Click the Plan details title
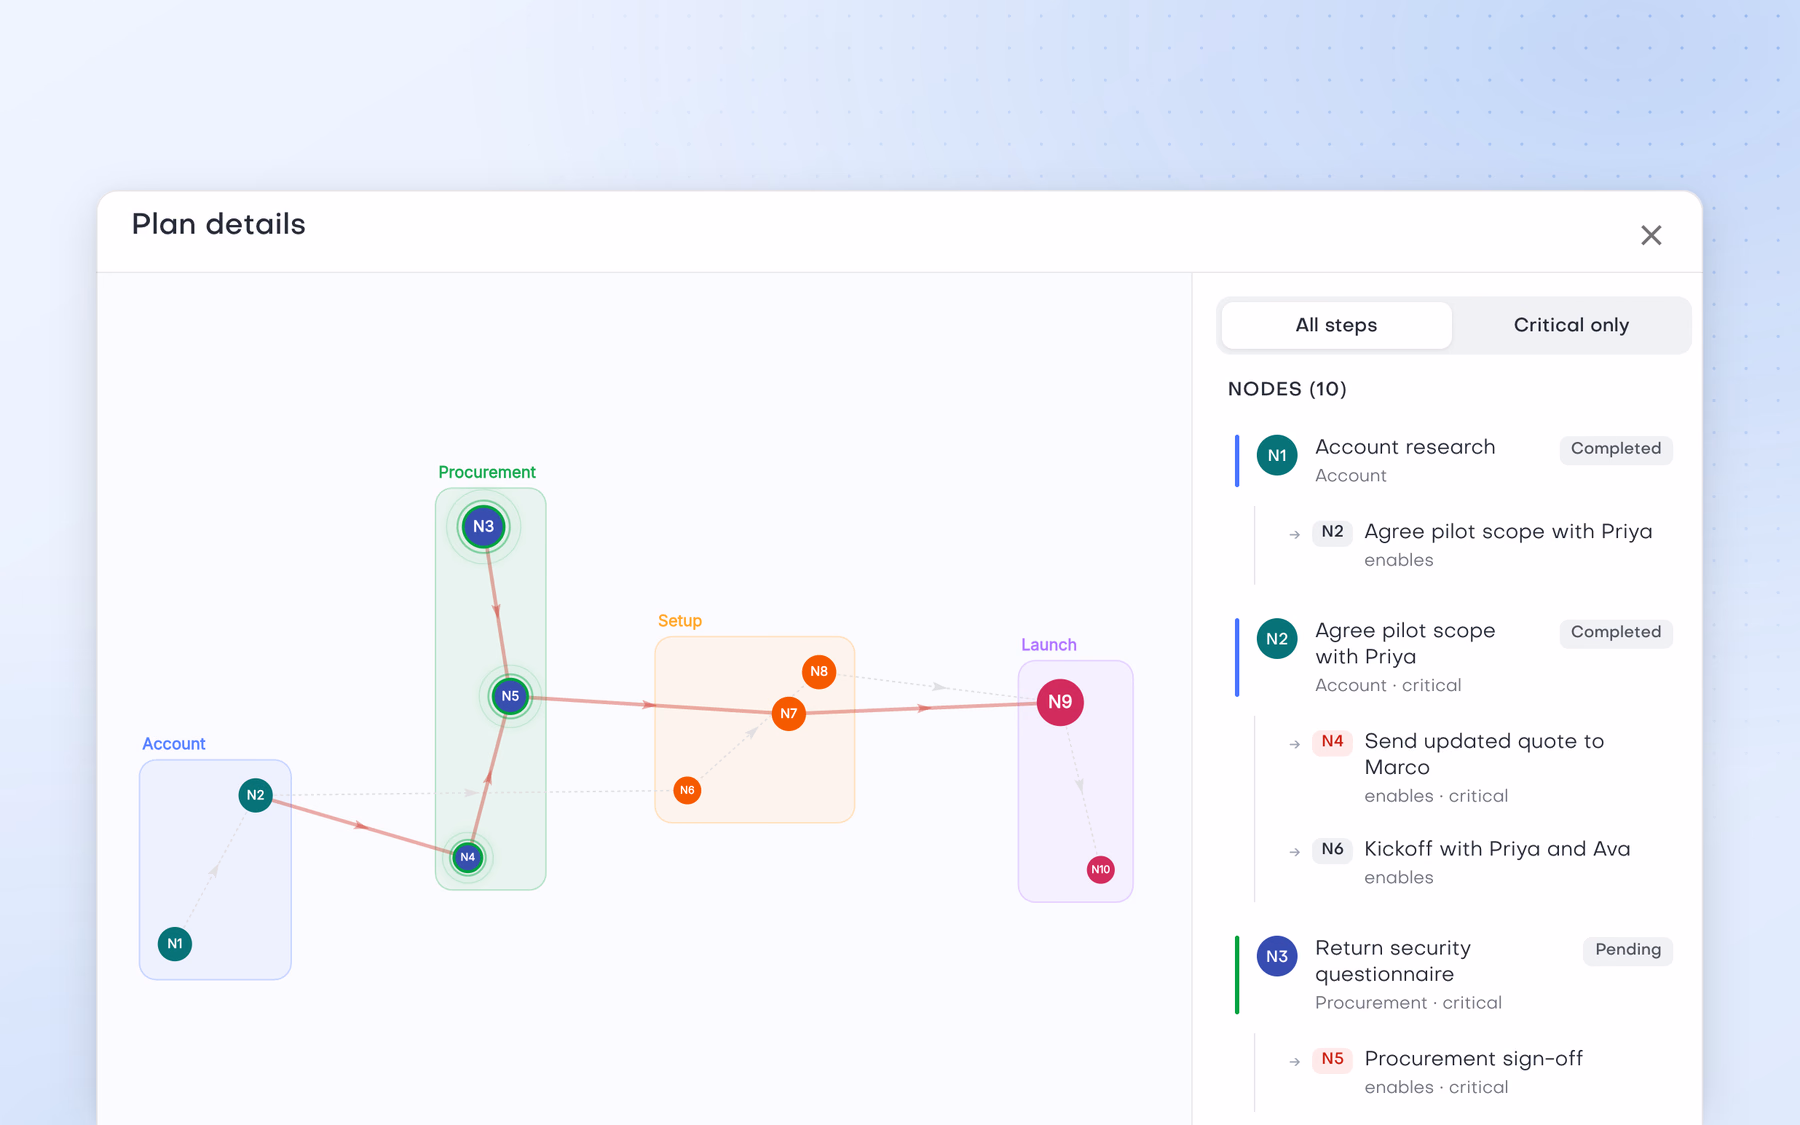 click(218, 225)
